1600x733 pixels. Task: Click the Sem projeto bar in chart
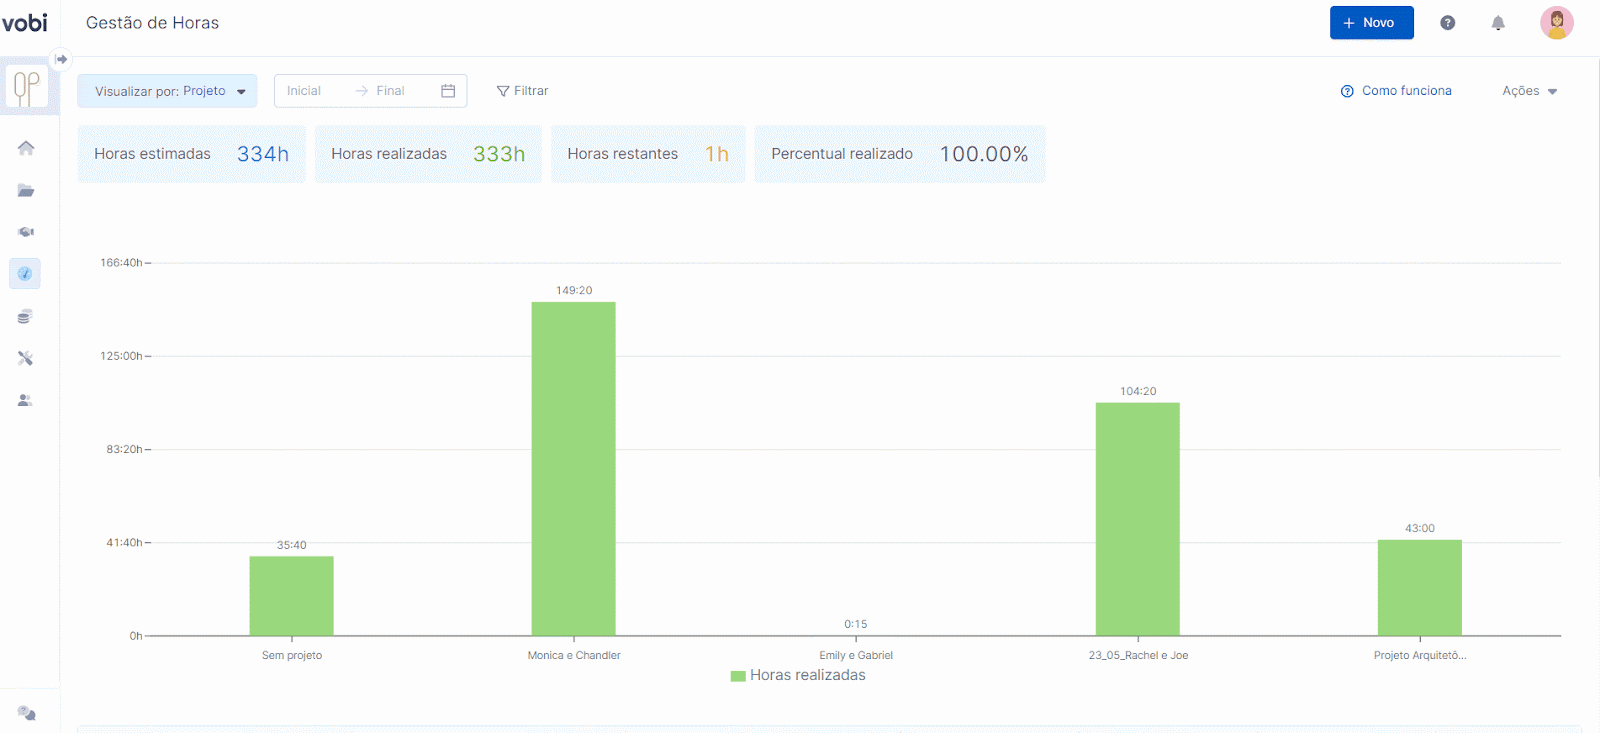[291, 596]
